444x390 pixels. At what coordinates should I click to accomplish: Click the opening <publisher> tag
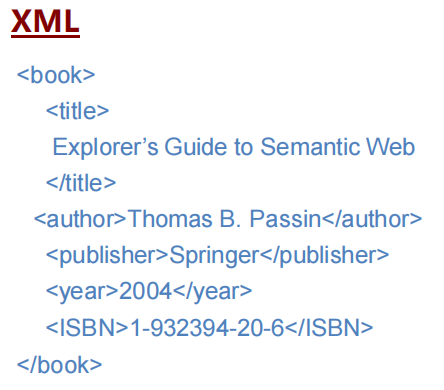click(x=107, y=255)
